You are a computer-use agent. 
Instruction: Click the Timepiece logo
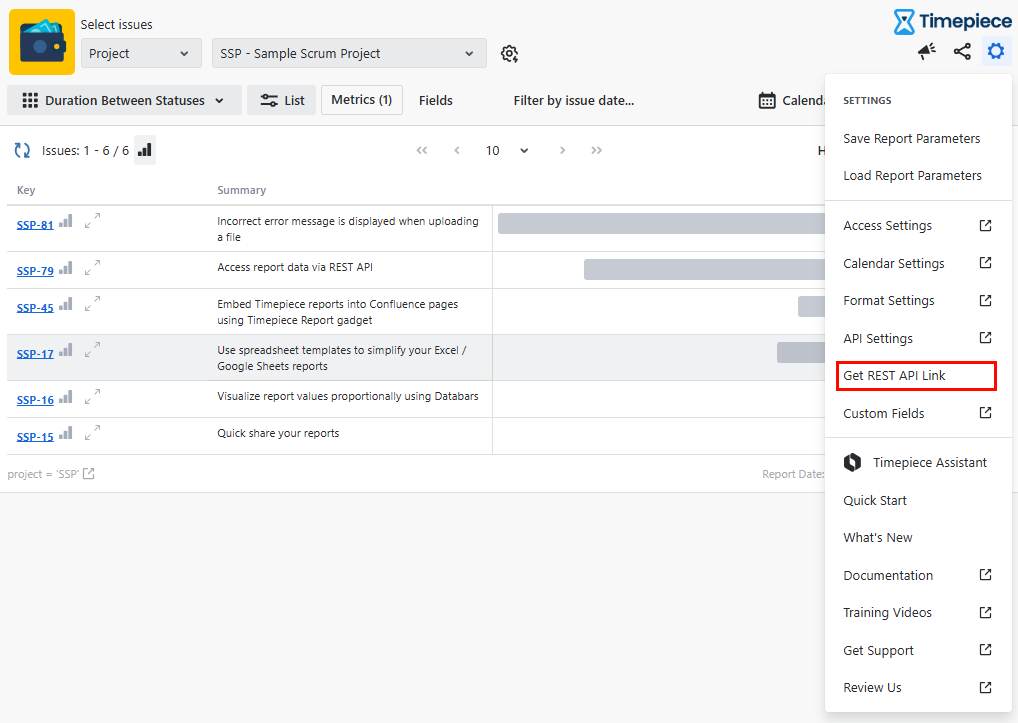click(952, 21)
